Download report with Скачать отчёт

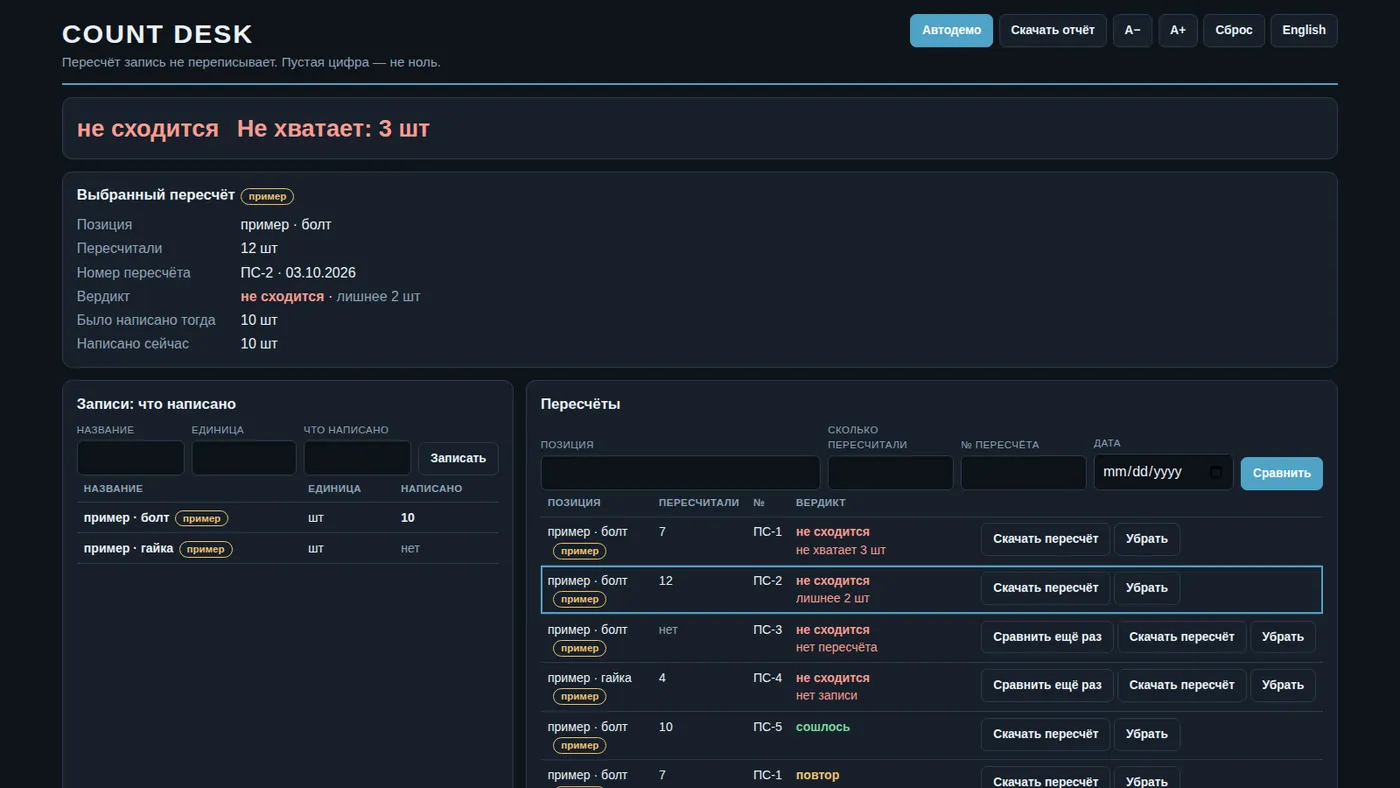1052,30
